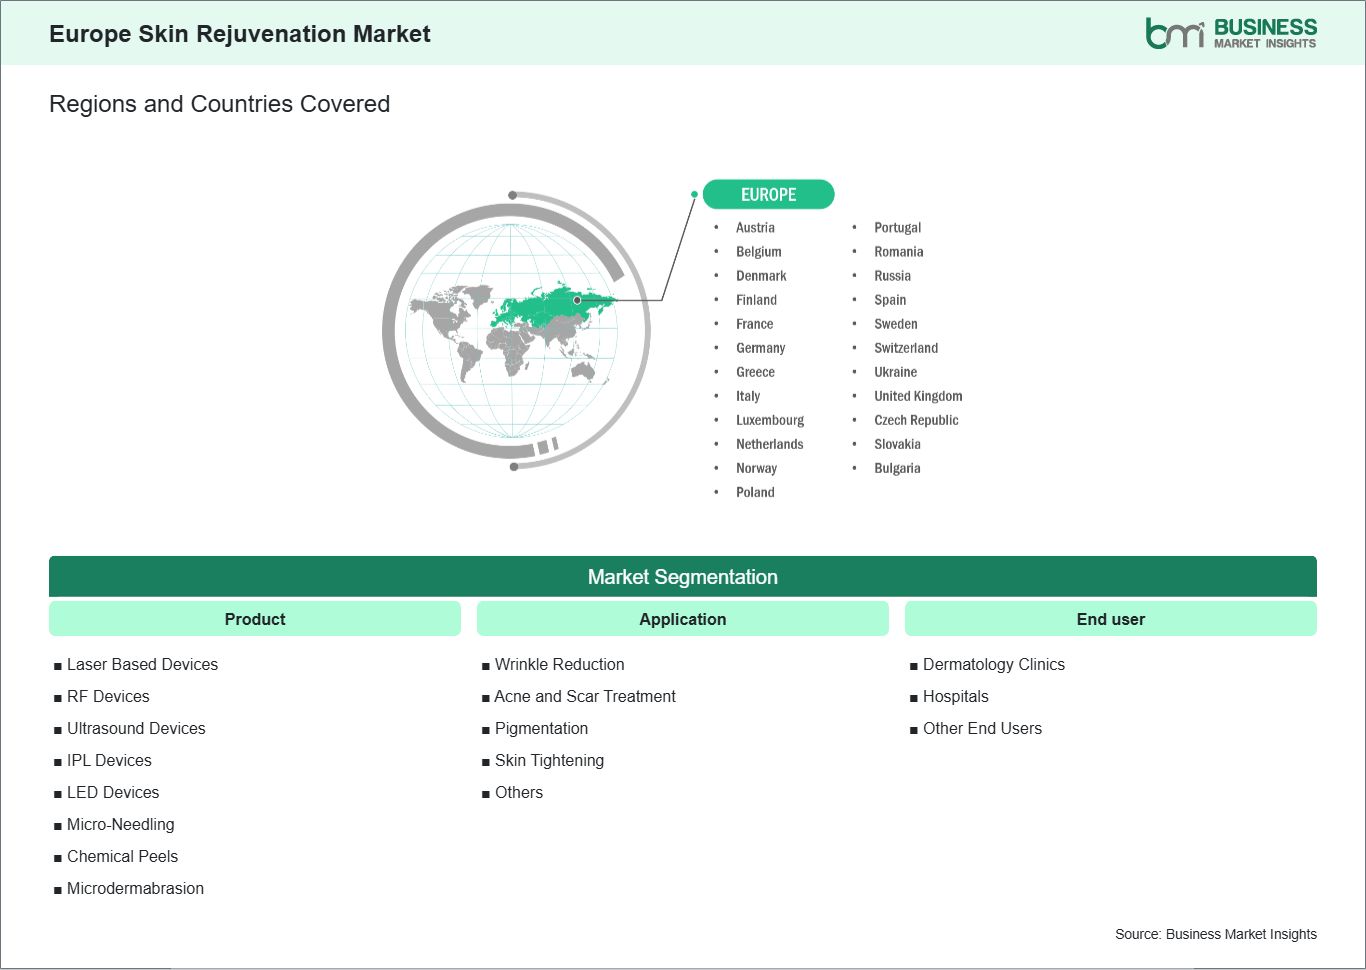
Task: Click Italy in the country list
Action: pyautogui.click(x=748, y=396)
